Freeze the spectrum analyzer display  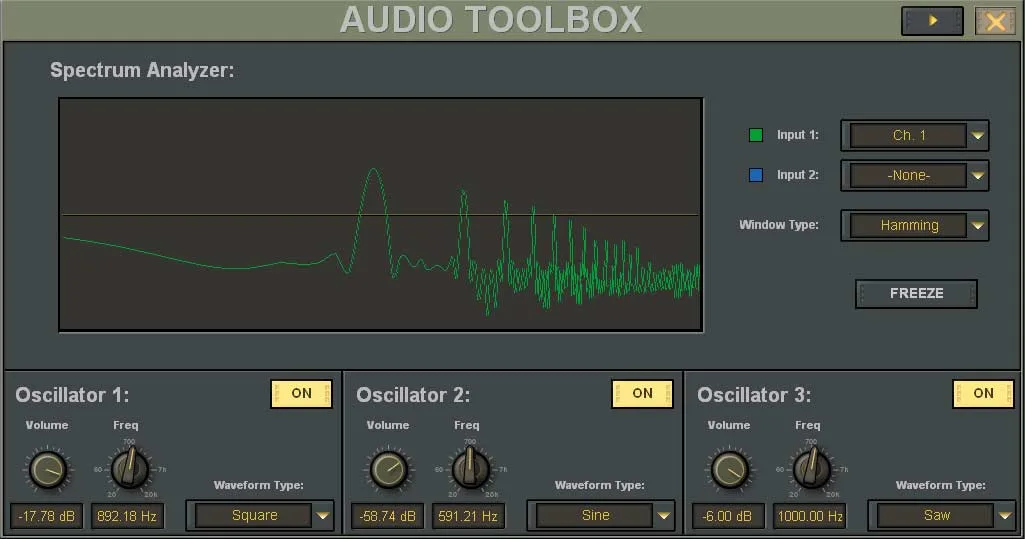click(x=916, y=294)
